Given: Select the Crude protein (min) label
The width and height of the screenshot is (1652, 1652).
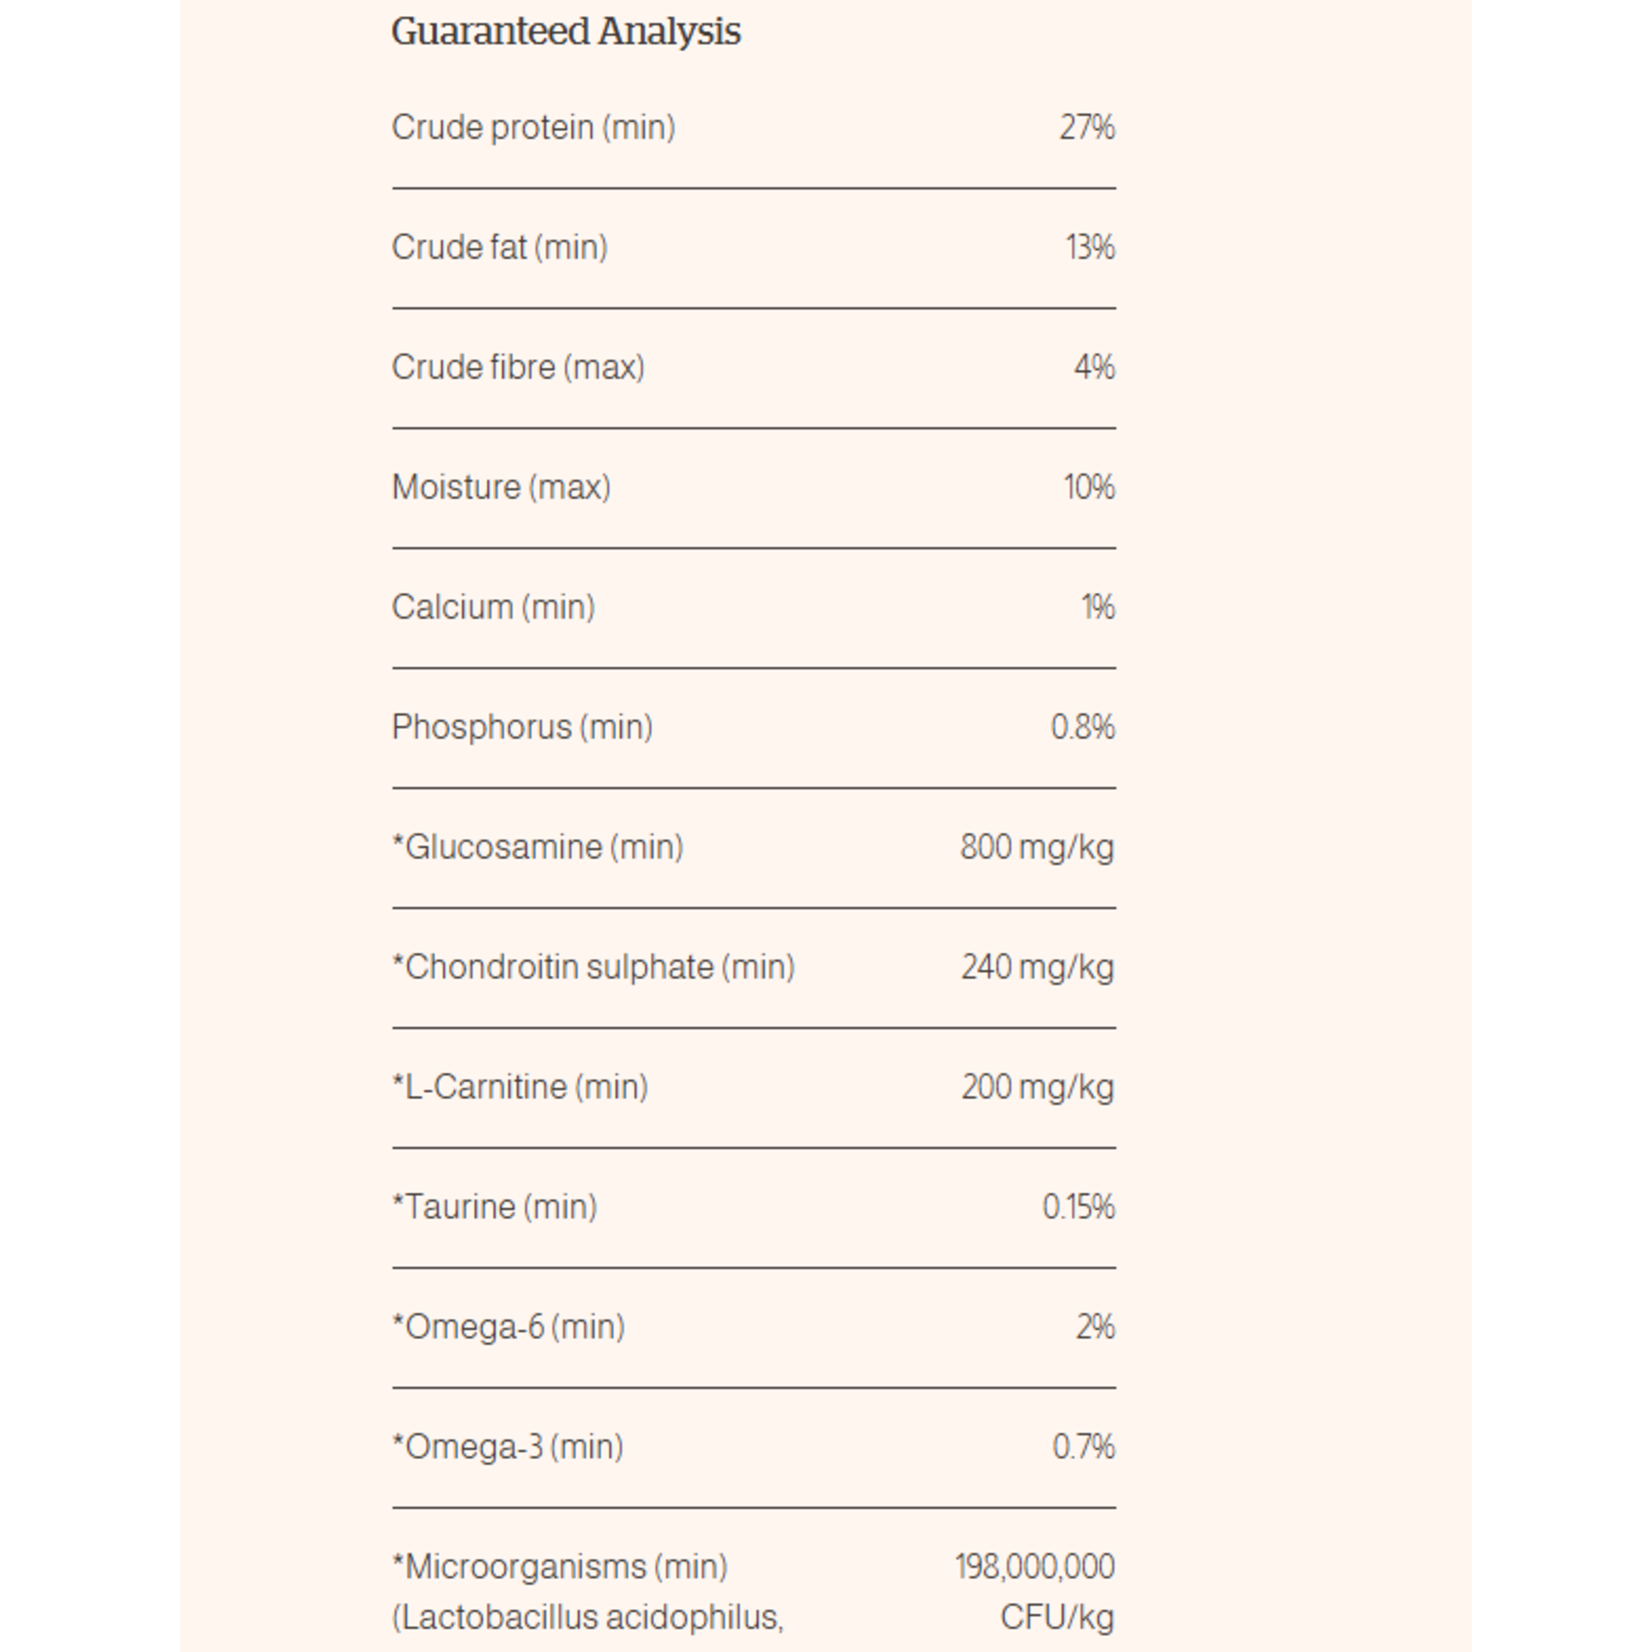Looking at the screenshot, I should point(534,128).
